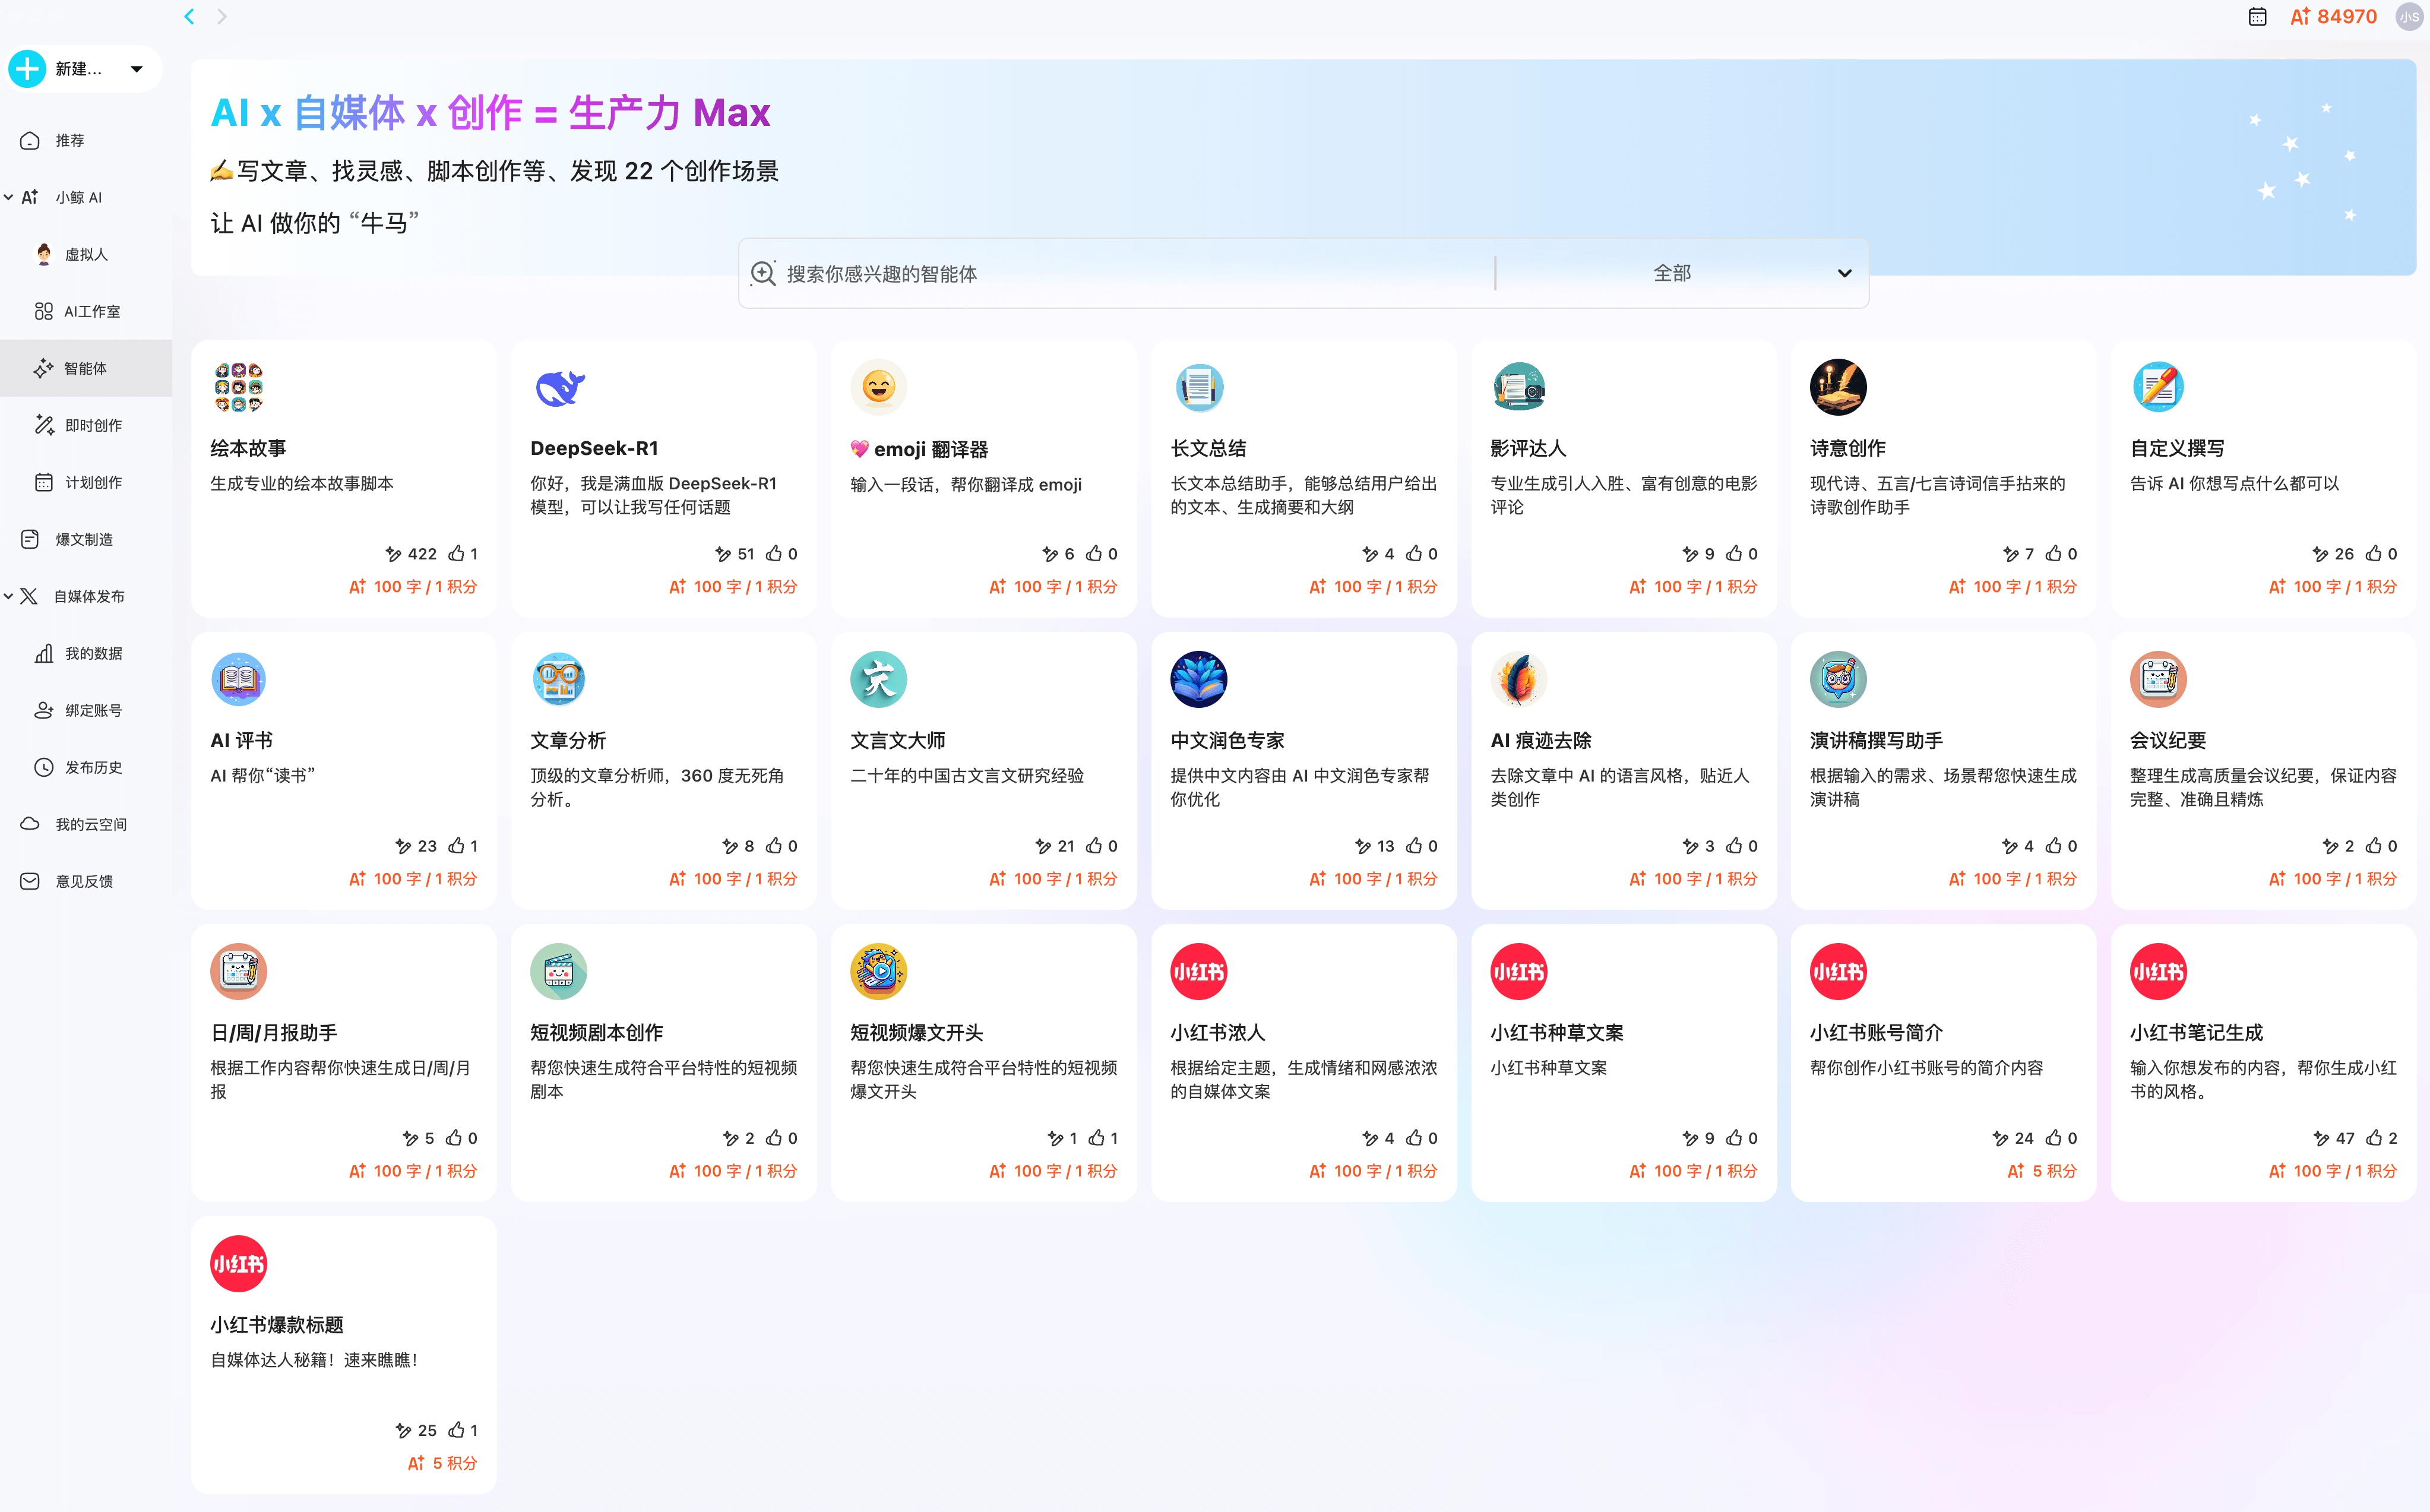Click the calendar icon in top bar

click(x=2257, y=17)
